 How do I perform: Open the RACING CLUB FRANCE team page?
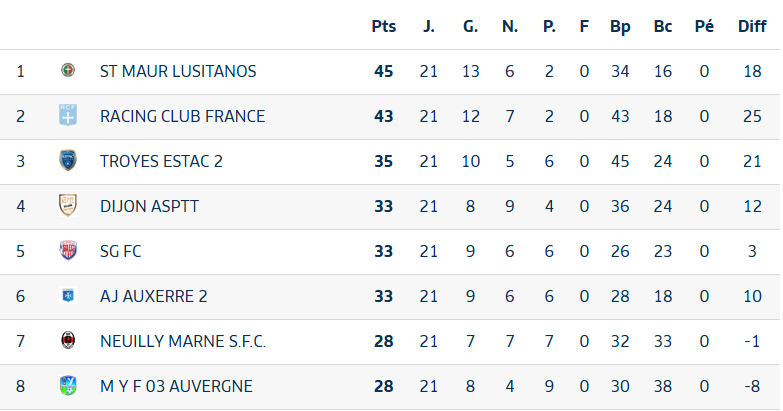click(x=182, y=116)
